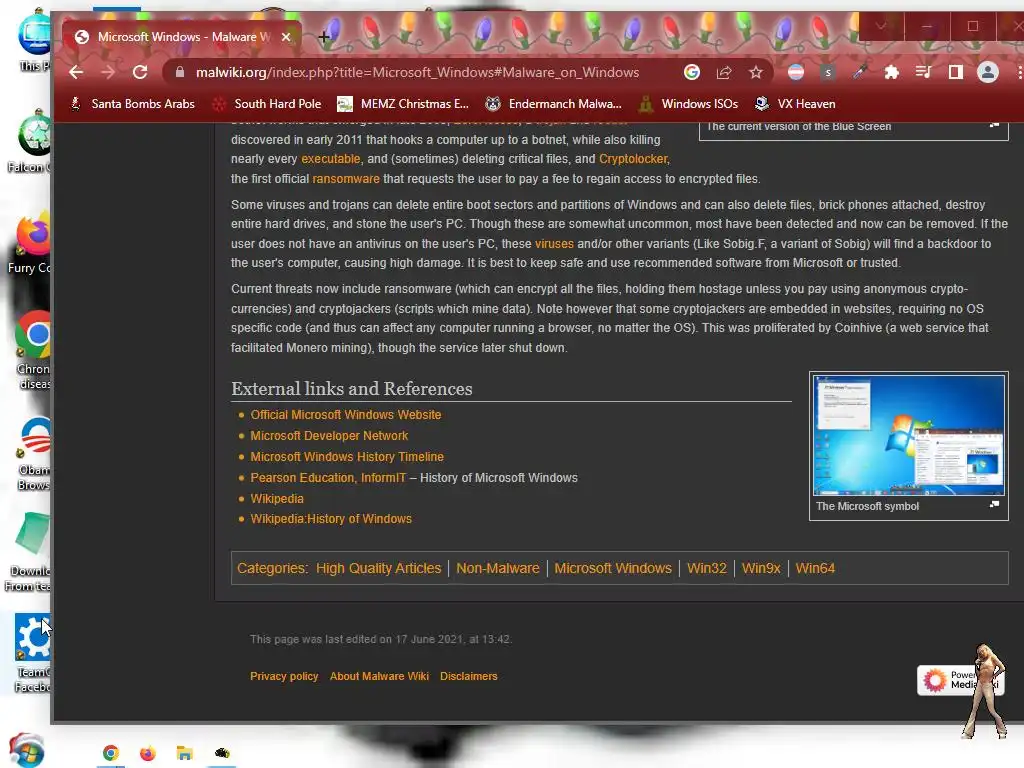Click the browser forward arrow
The height and width of the screenshot is (768, 1024).
[x=108, y=72]
